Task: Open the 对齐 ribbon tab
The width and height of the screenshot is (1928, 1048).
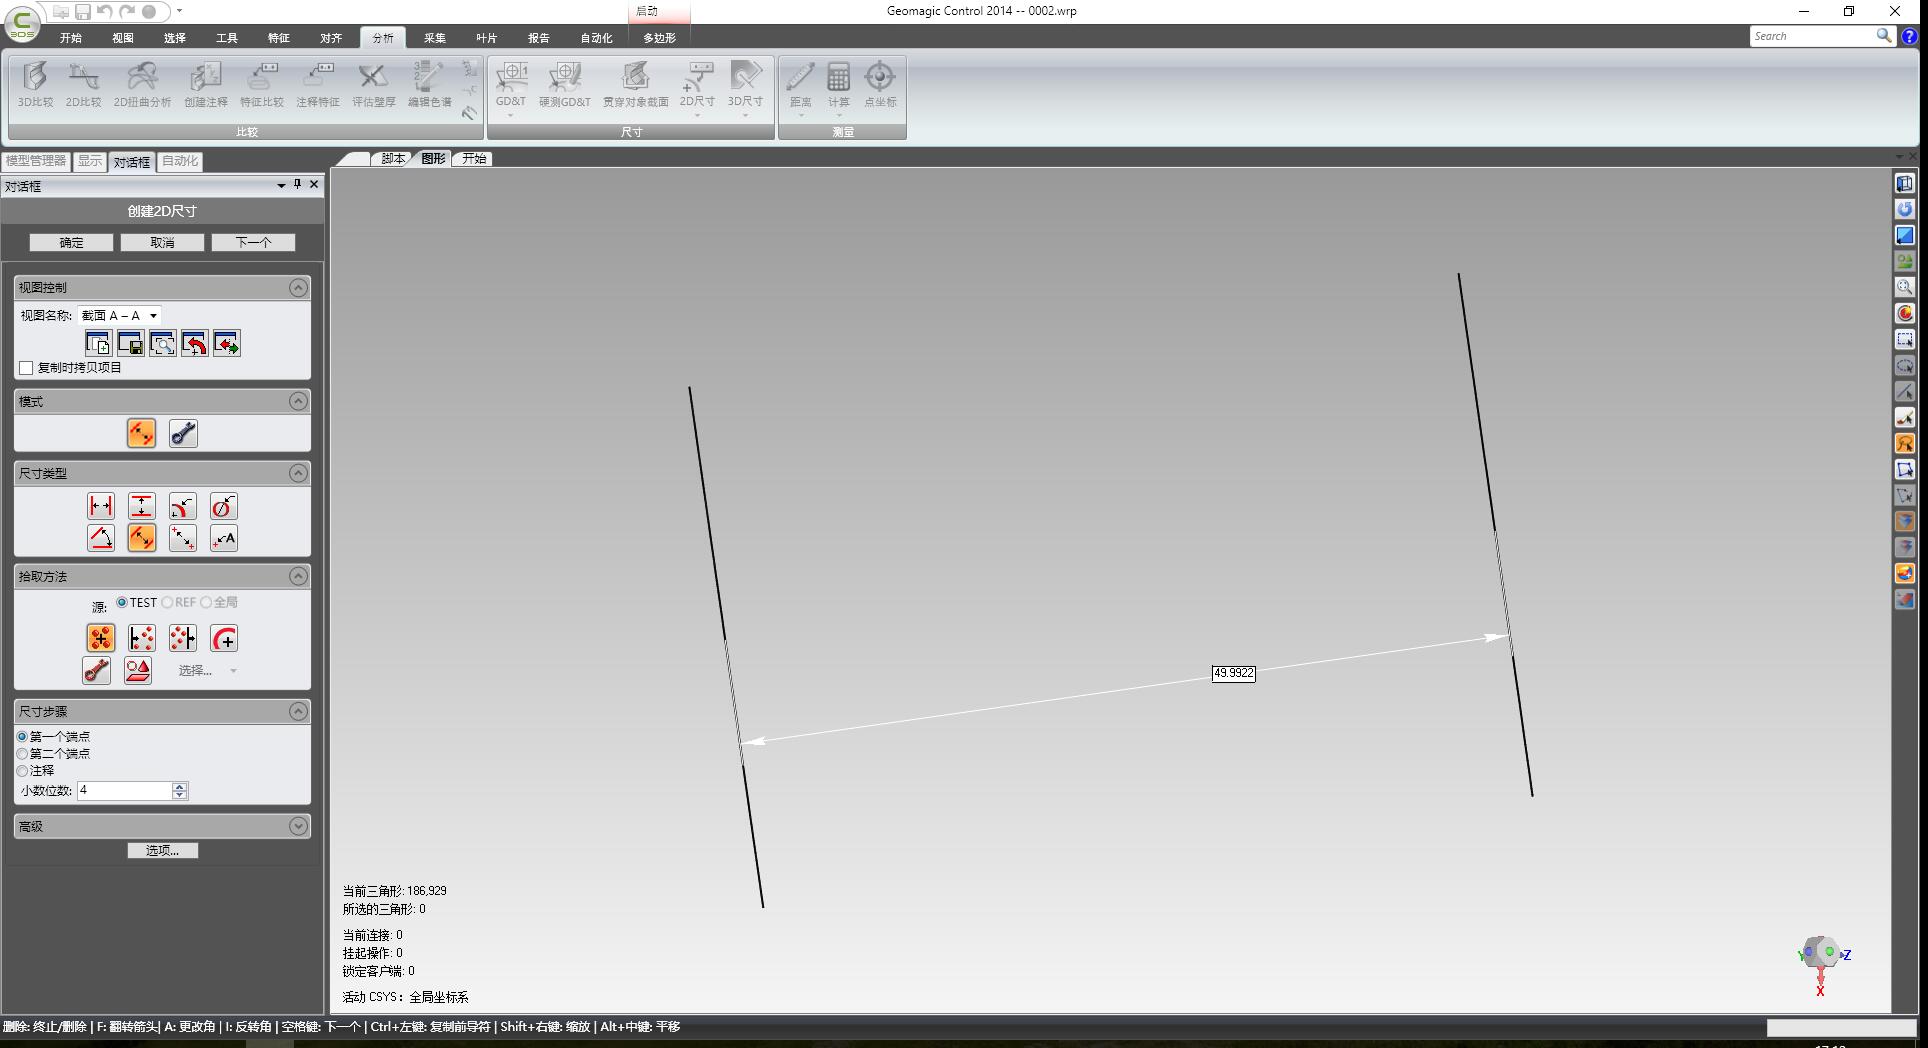Action: point(331,38)
